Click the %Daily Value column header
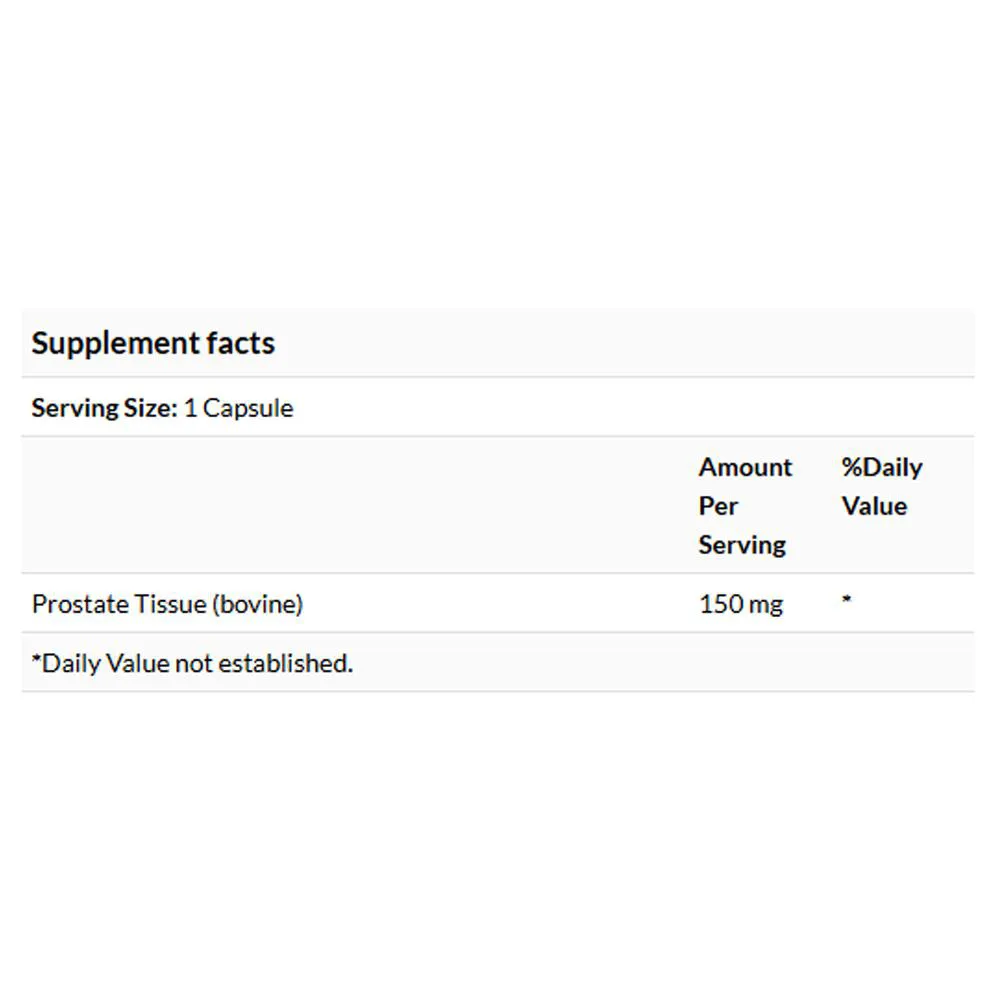This screenshot has width=1000, height=1000. (882, 487)
